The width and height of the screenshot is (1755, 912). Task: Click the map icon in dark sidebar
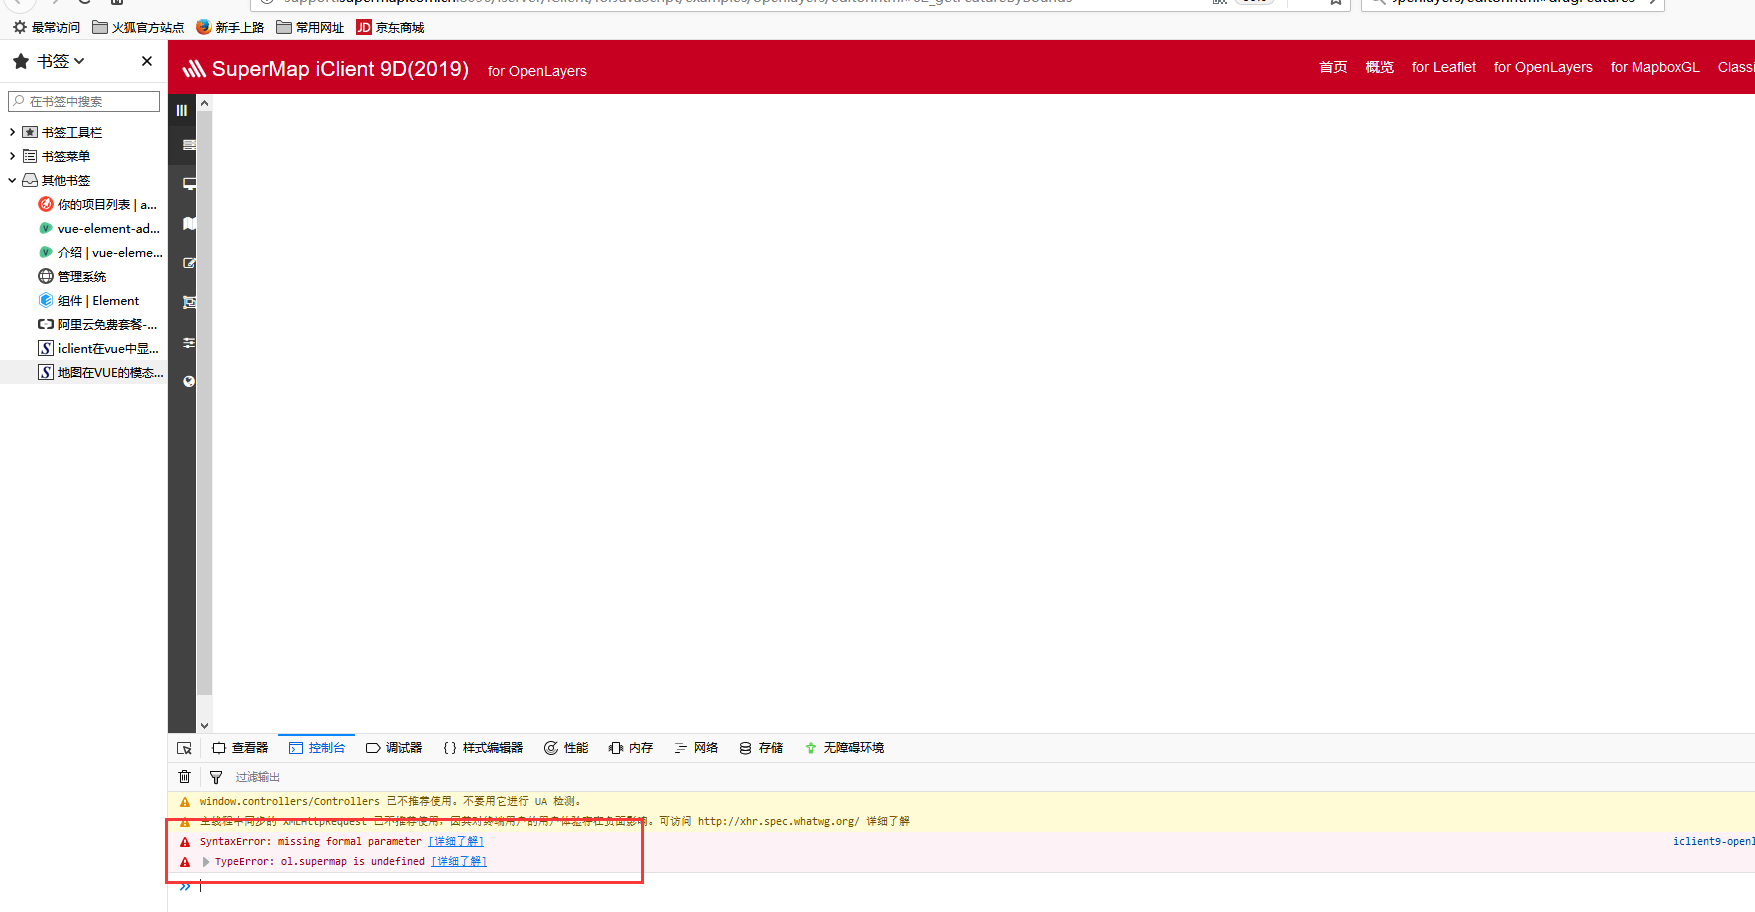(189, 224)
